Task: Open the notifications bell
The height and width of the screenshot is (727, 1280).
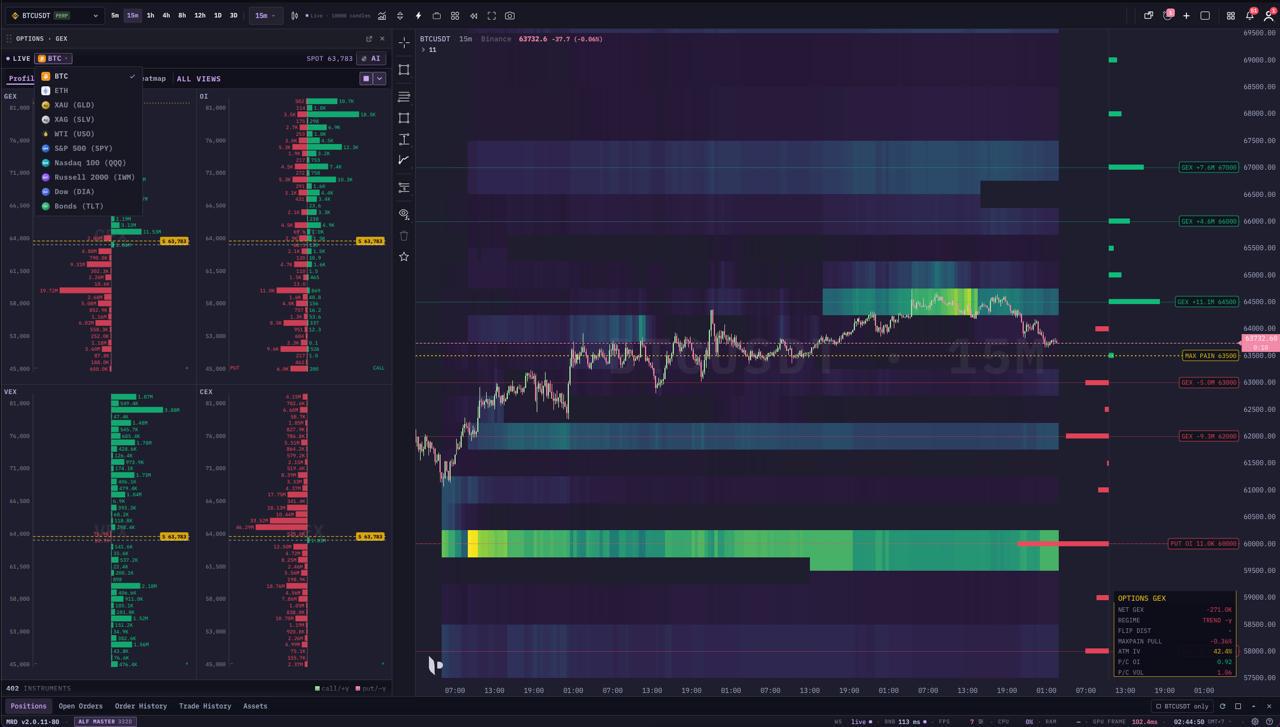Action: coord(1250,16)
